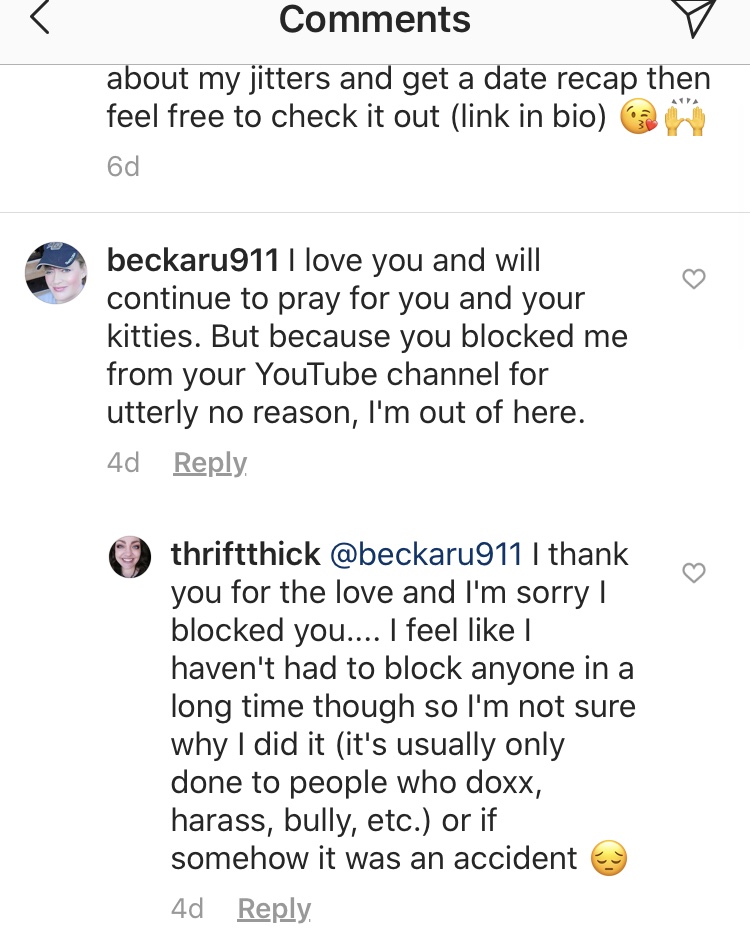This screenshot has height=942, width=750.
Task: Open thriftthick's profile picture
Action: click(130, 557)
